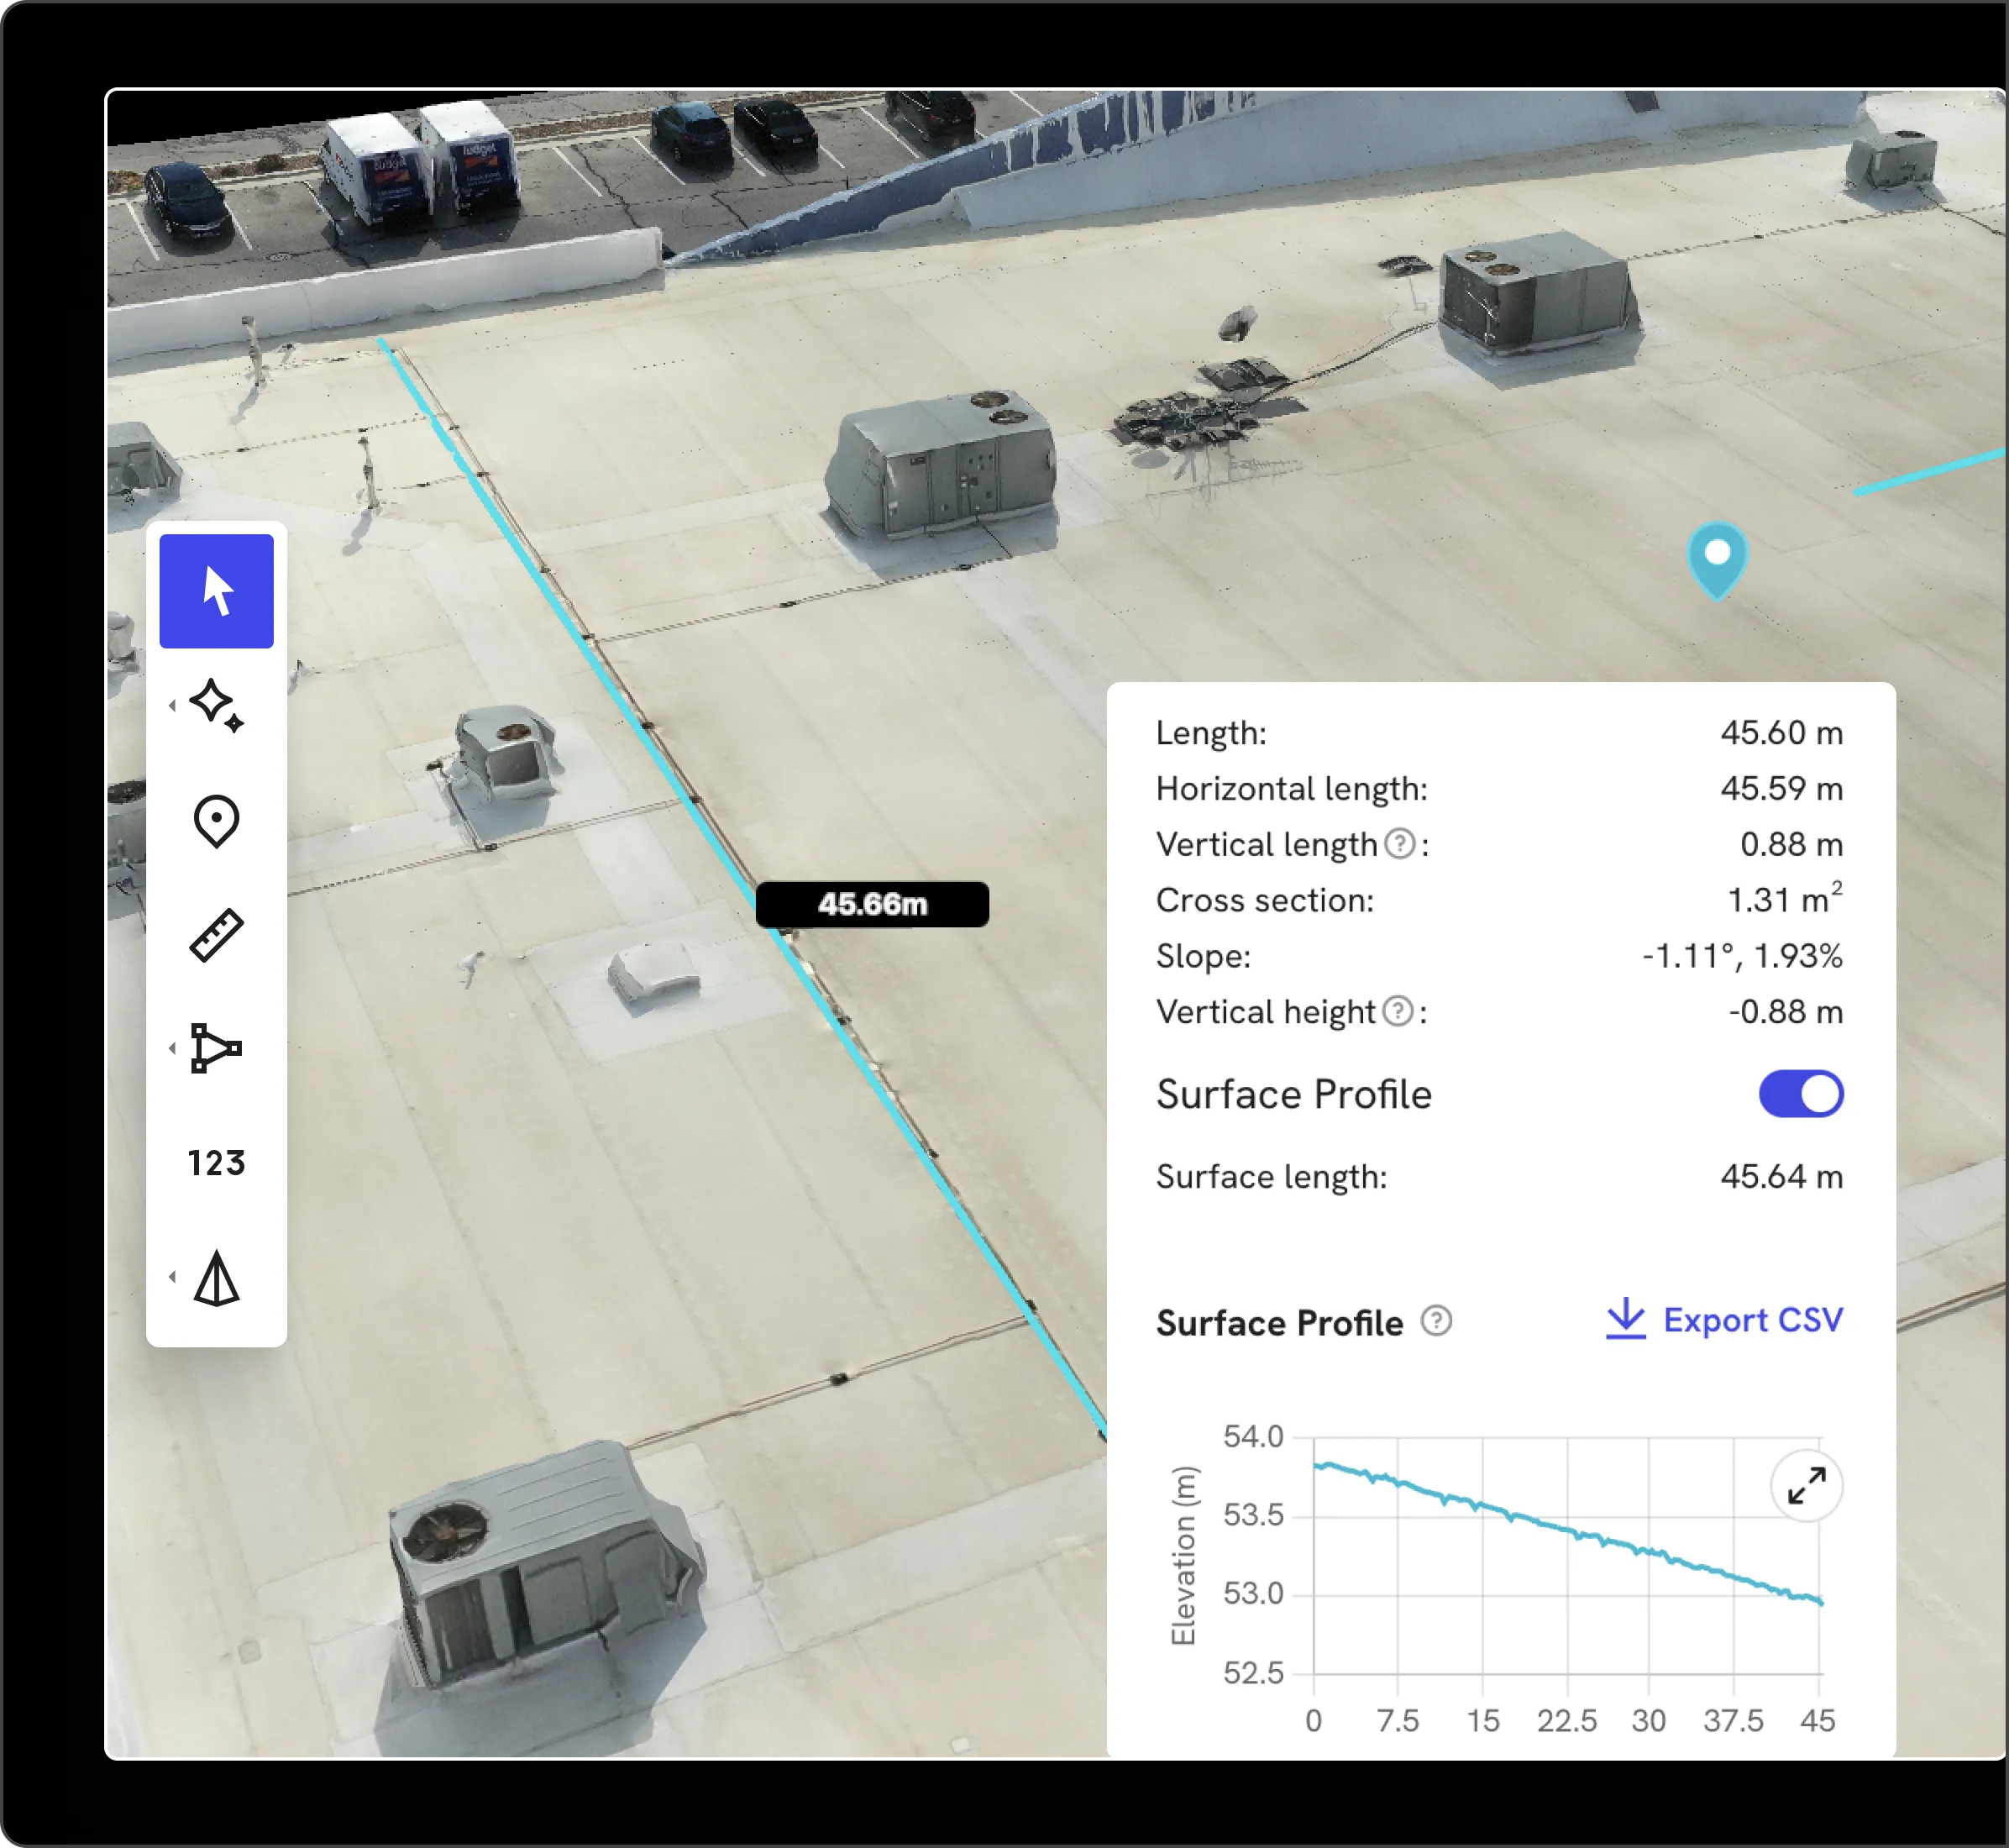This screenshot has height=1848, width=2009.
Task: Expand the polygon tool submenu arrow
Action: click(172, 1048)
